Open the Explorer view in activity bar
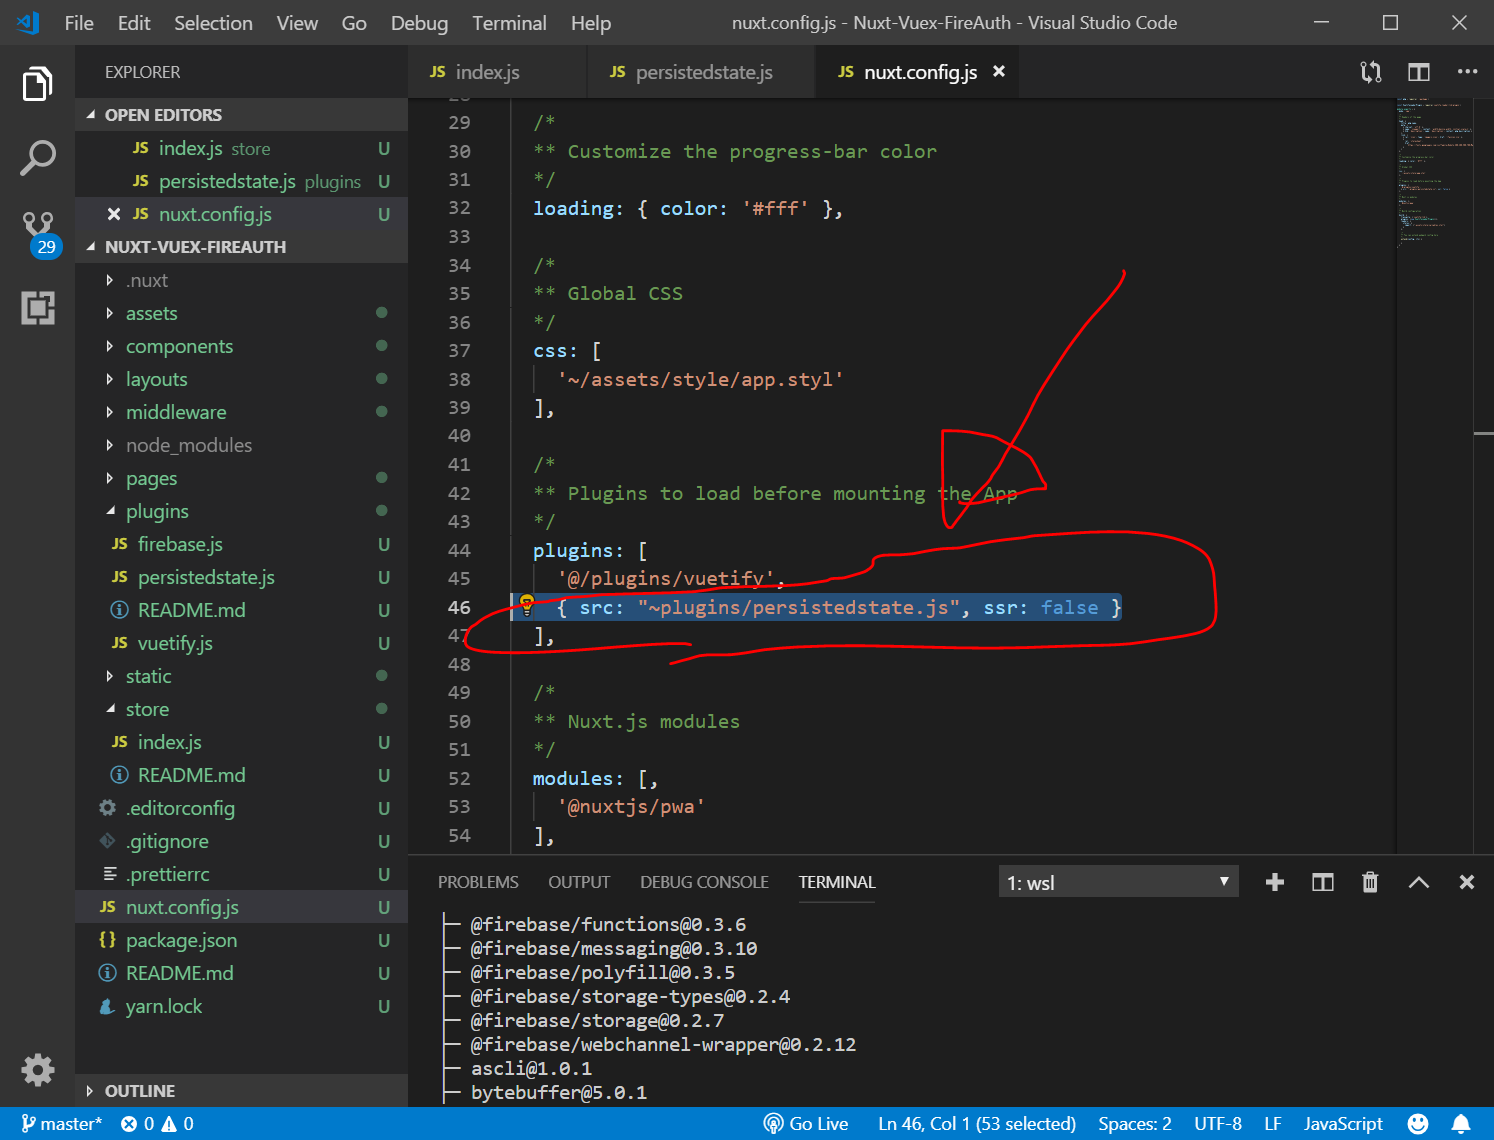The image size is (1494, 1140). coord(37,84)
